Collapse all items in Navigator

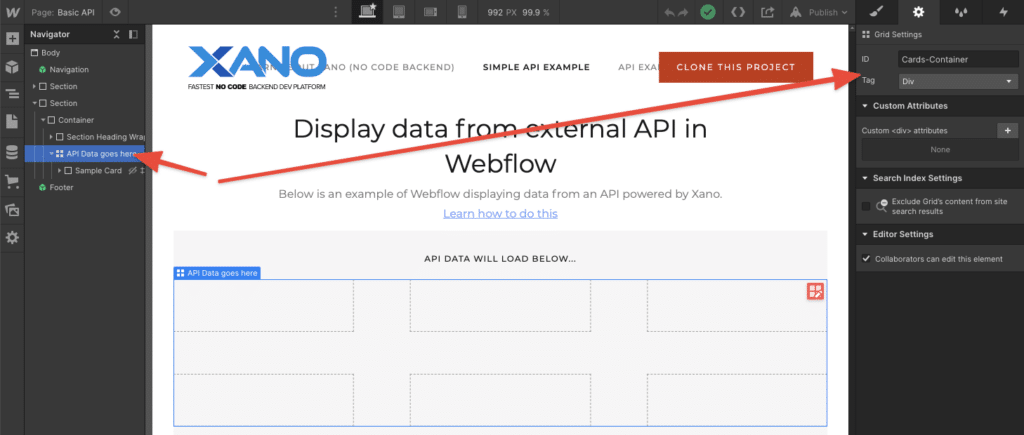tap(117, 35)
